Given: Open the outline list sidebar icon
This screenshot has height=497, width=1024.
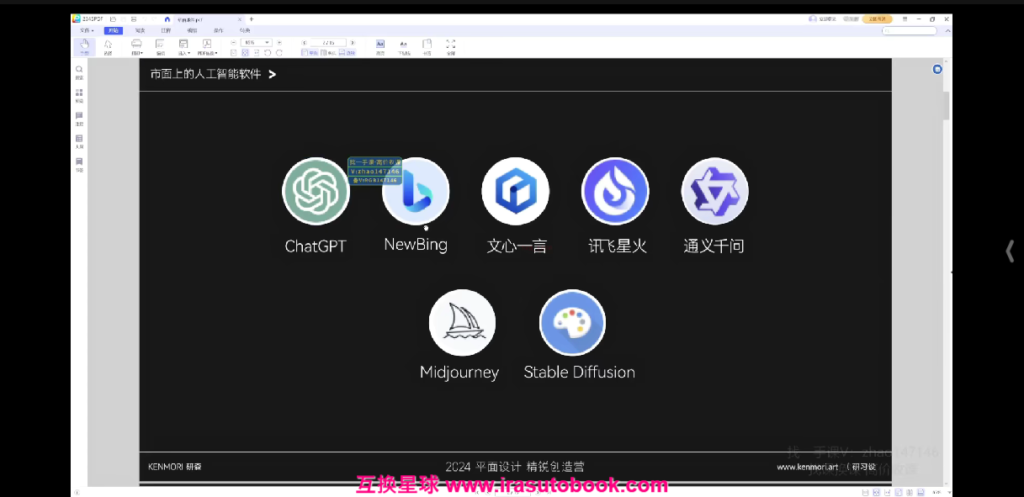Looking at the screenshot, I should pos(79,138).
